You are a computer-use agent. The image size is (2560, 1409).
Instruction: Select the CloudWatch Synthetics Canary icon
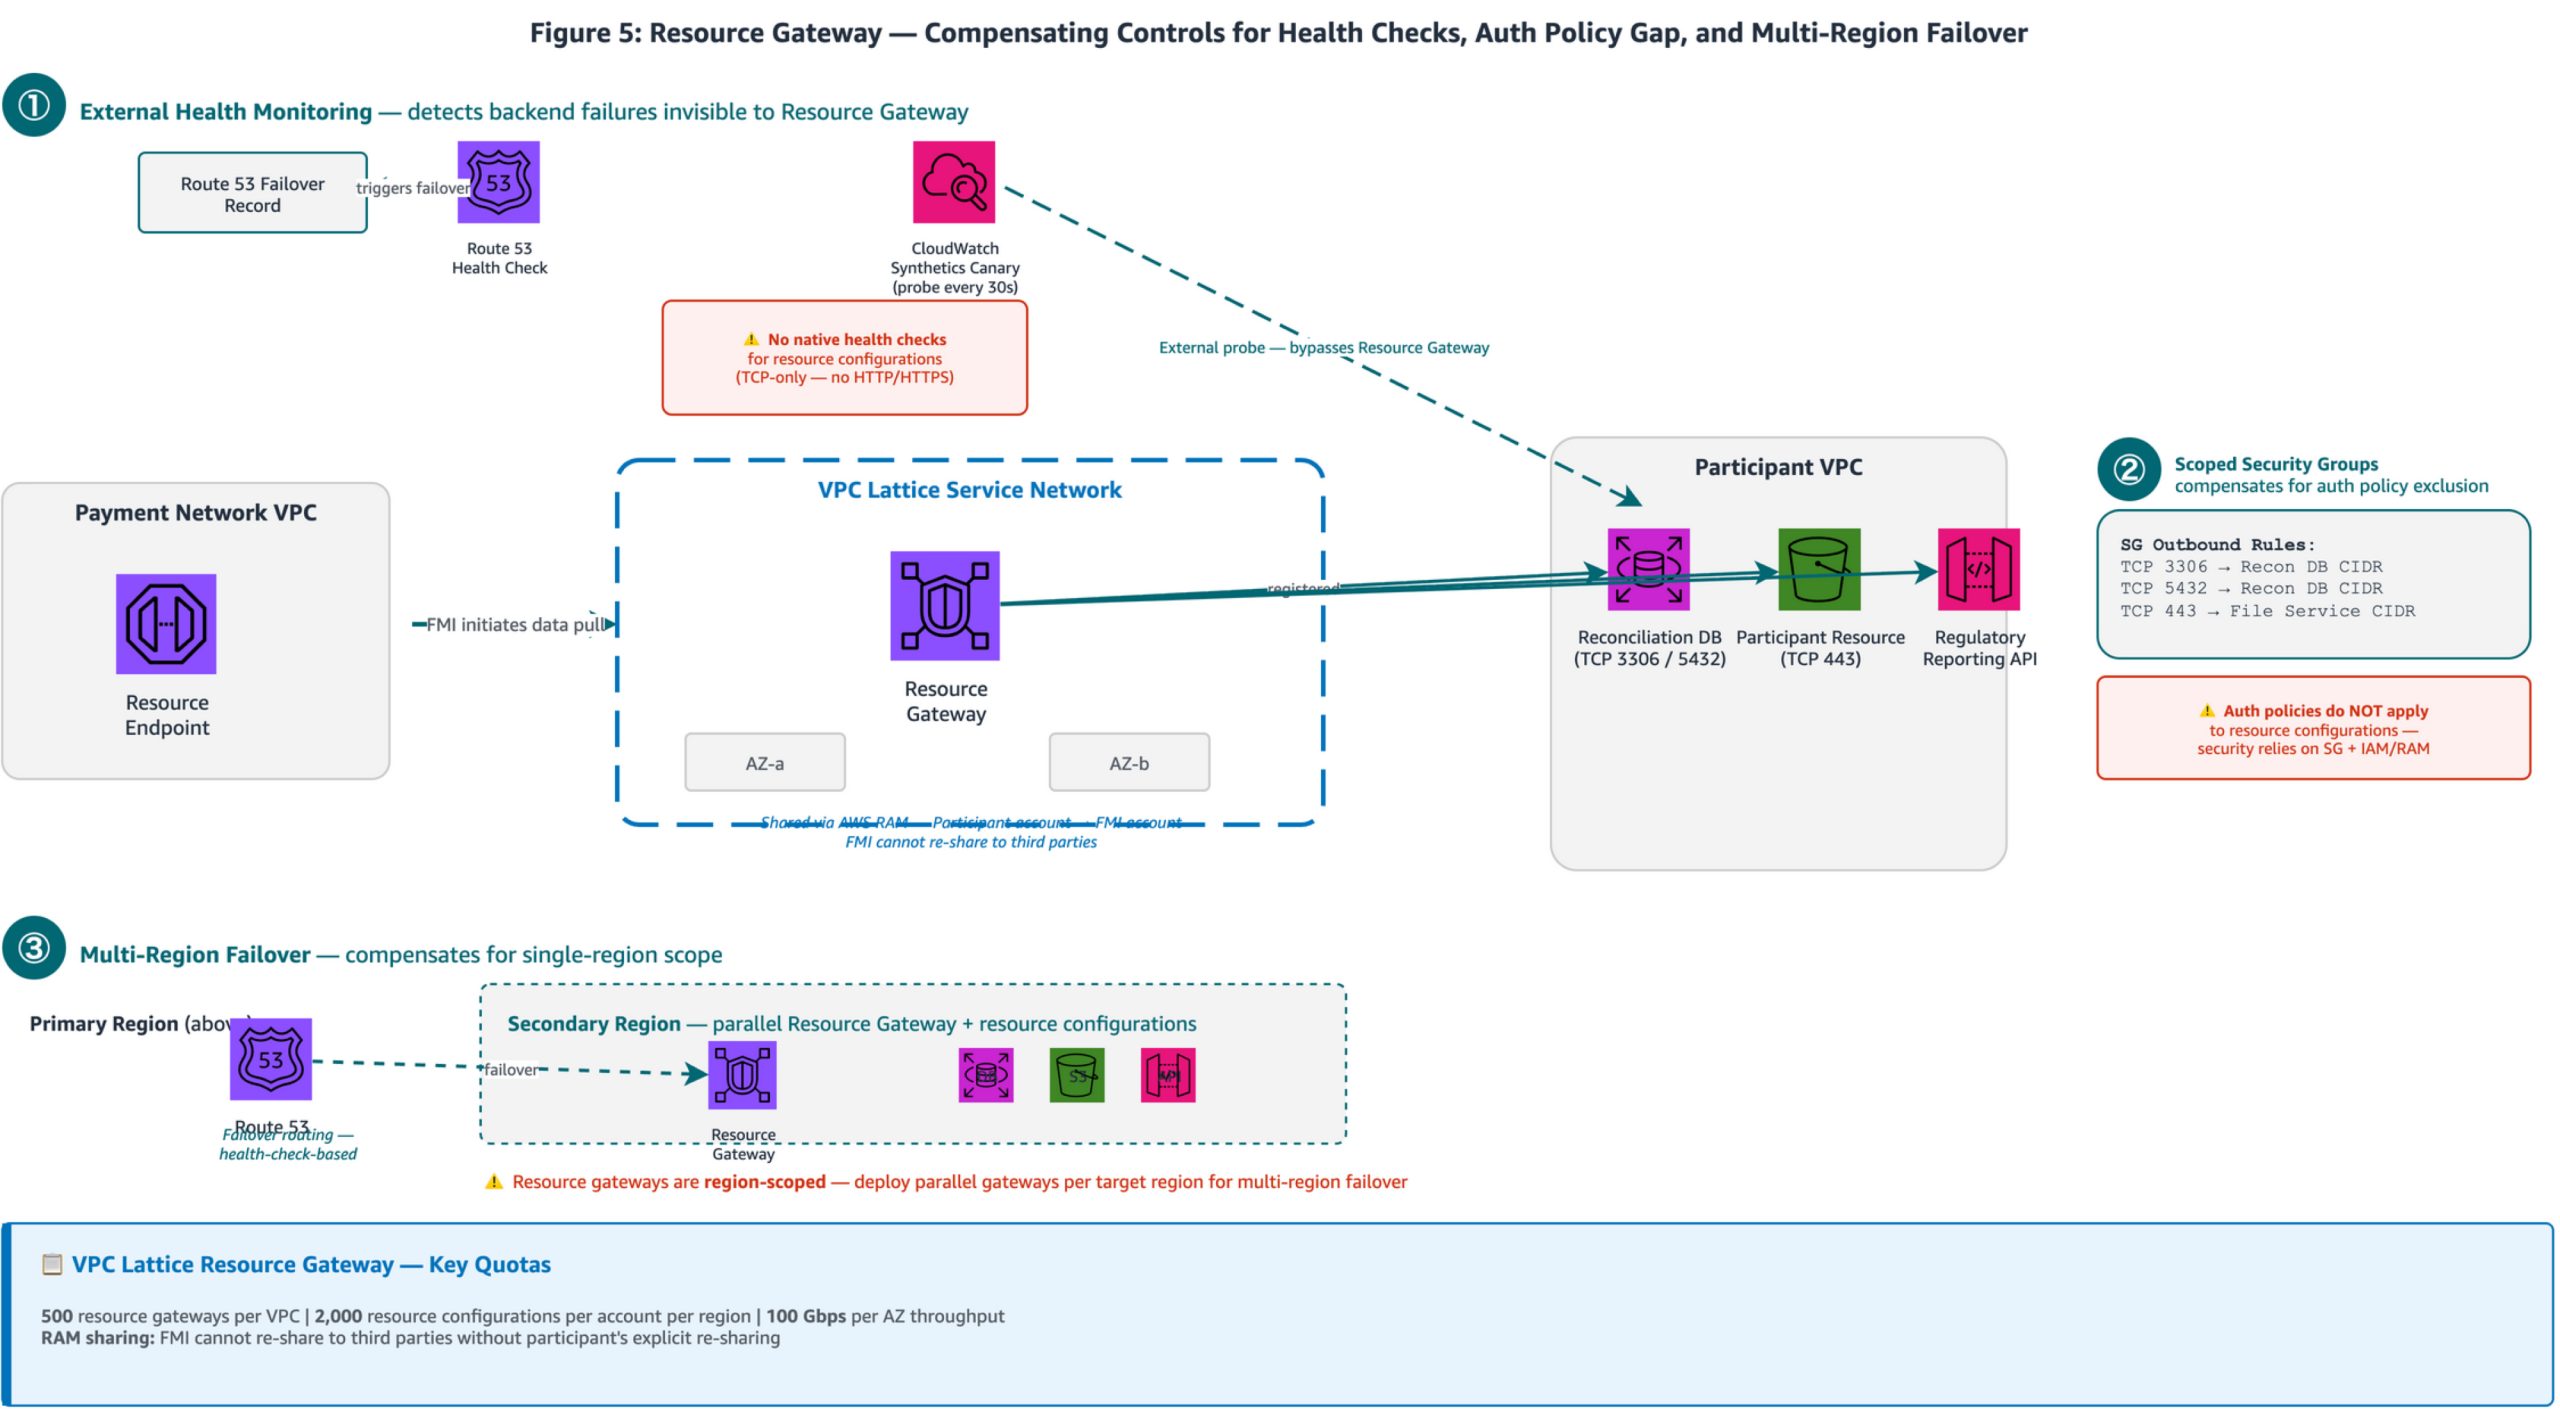point(953,182)
